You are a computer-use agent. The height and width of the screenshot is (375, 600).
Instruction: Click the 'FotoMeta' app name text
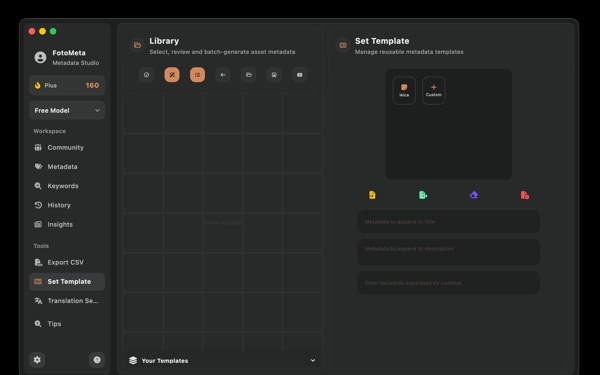[x=69, y=53]
